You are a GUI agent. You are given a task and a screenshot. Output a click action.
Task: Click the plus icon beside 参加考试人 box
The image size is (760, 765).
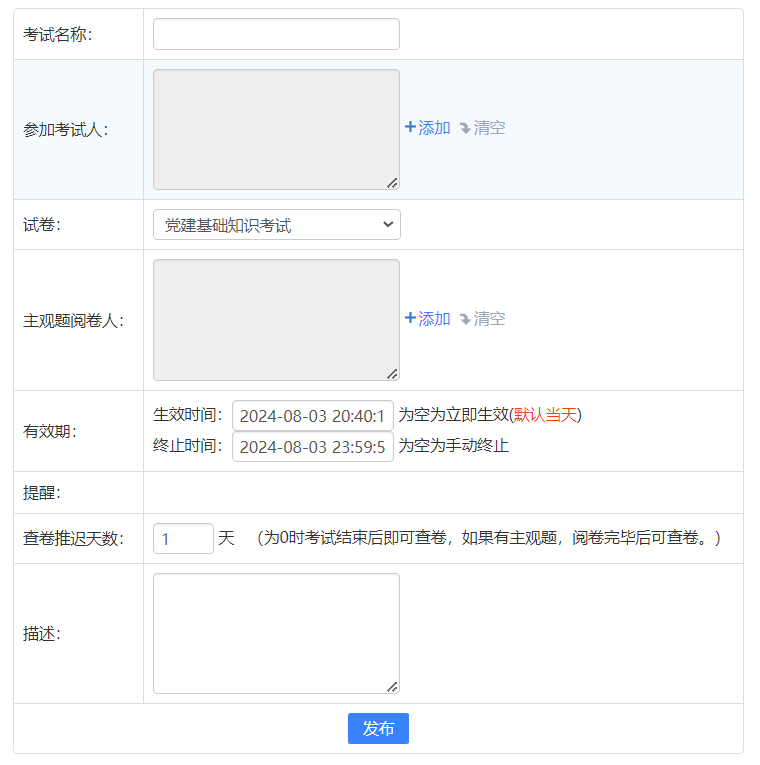[x=410, y=127]
